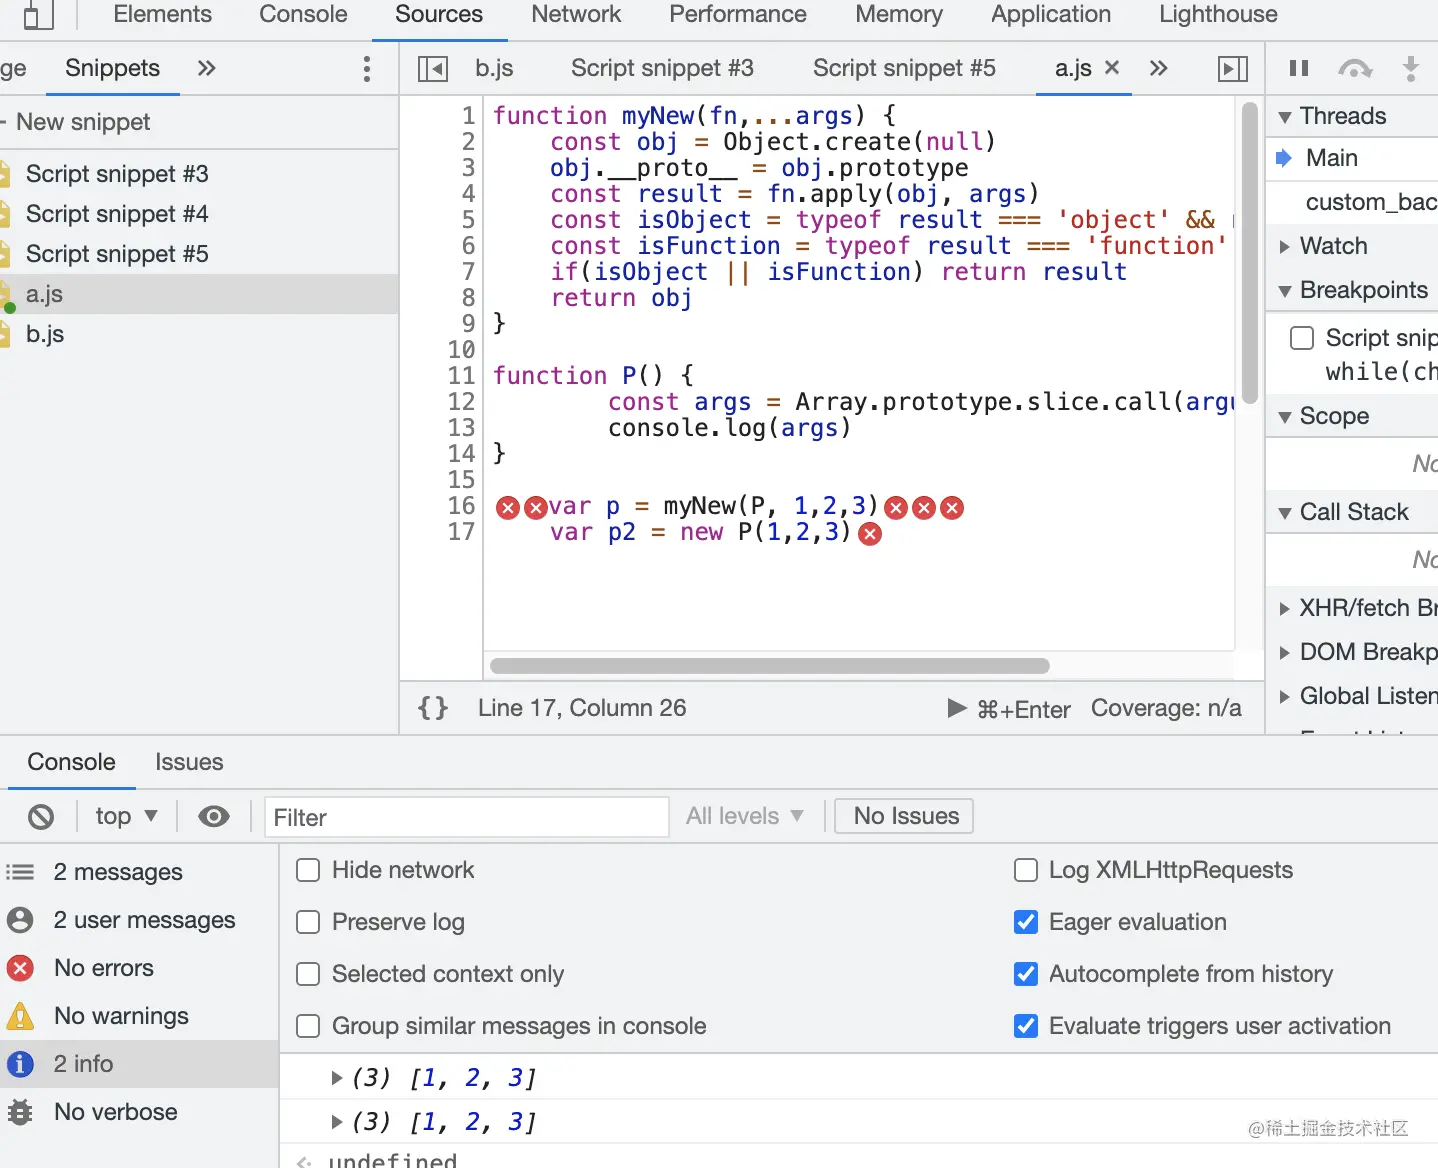Toggle the device toolbar icon

(37, 14)
